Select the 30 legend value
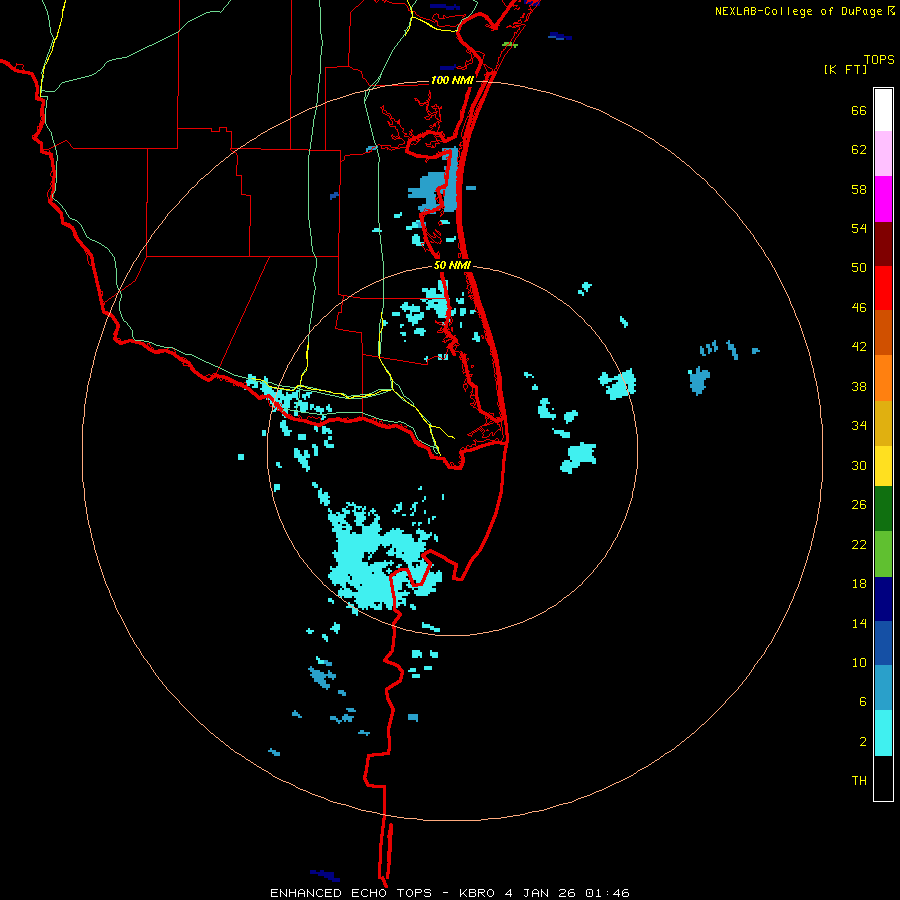 click(859, 465)
